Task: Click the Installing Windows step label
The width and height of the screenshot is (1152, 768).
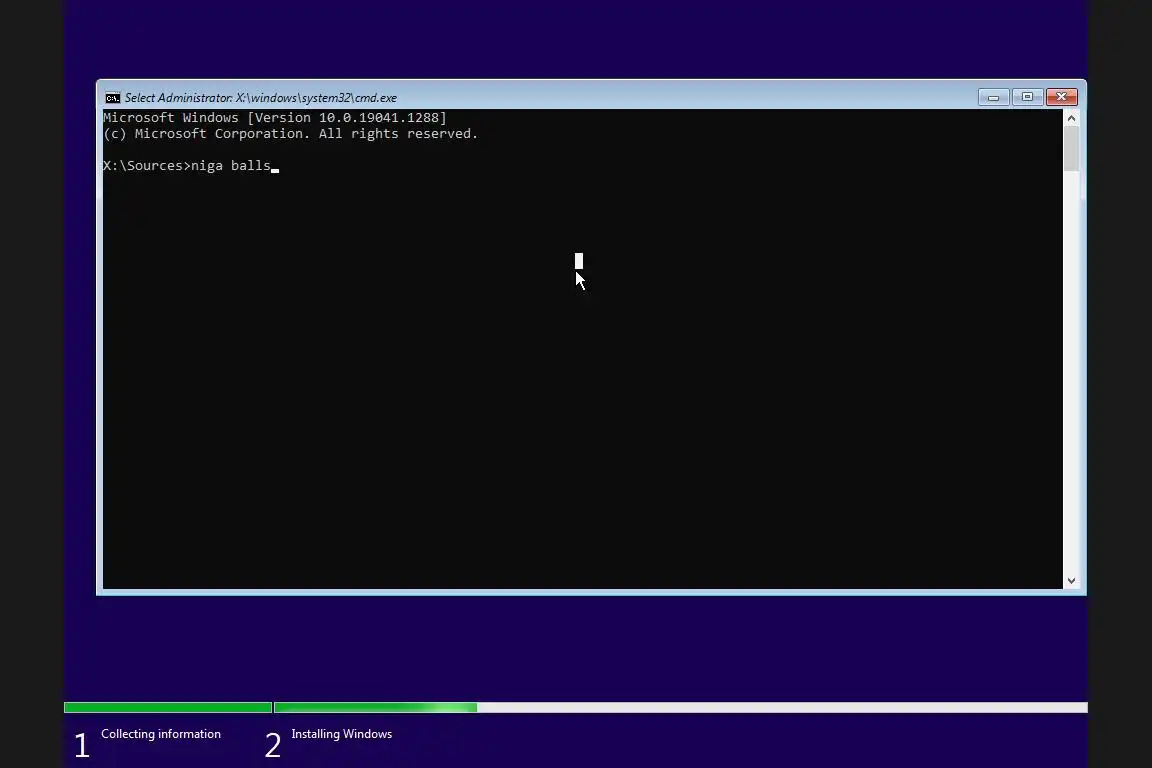Action: (x=342, y=733)
